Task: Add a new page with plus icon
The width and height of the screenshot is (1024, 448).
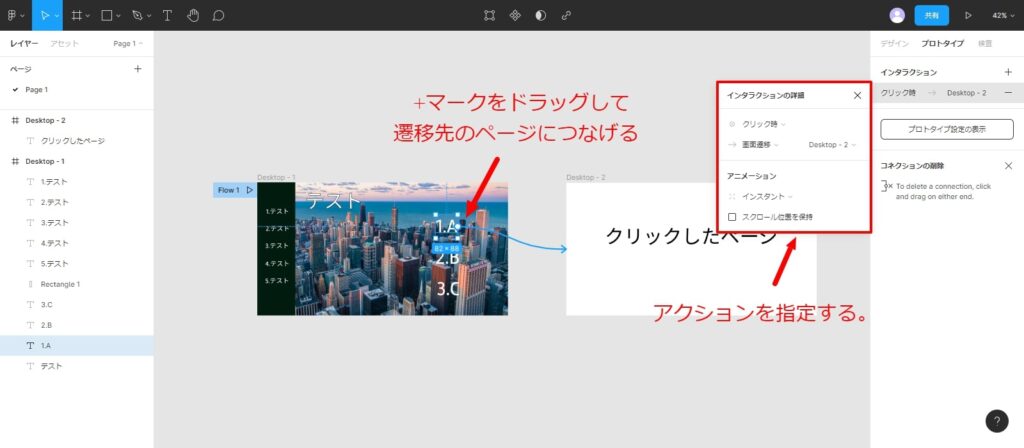Action: [x=138, y=69]
